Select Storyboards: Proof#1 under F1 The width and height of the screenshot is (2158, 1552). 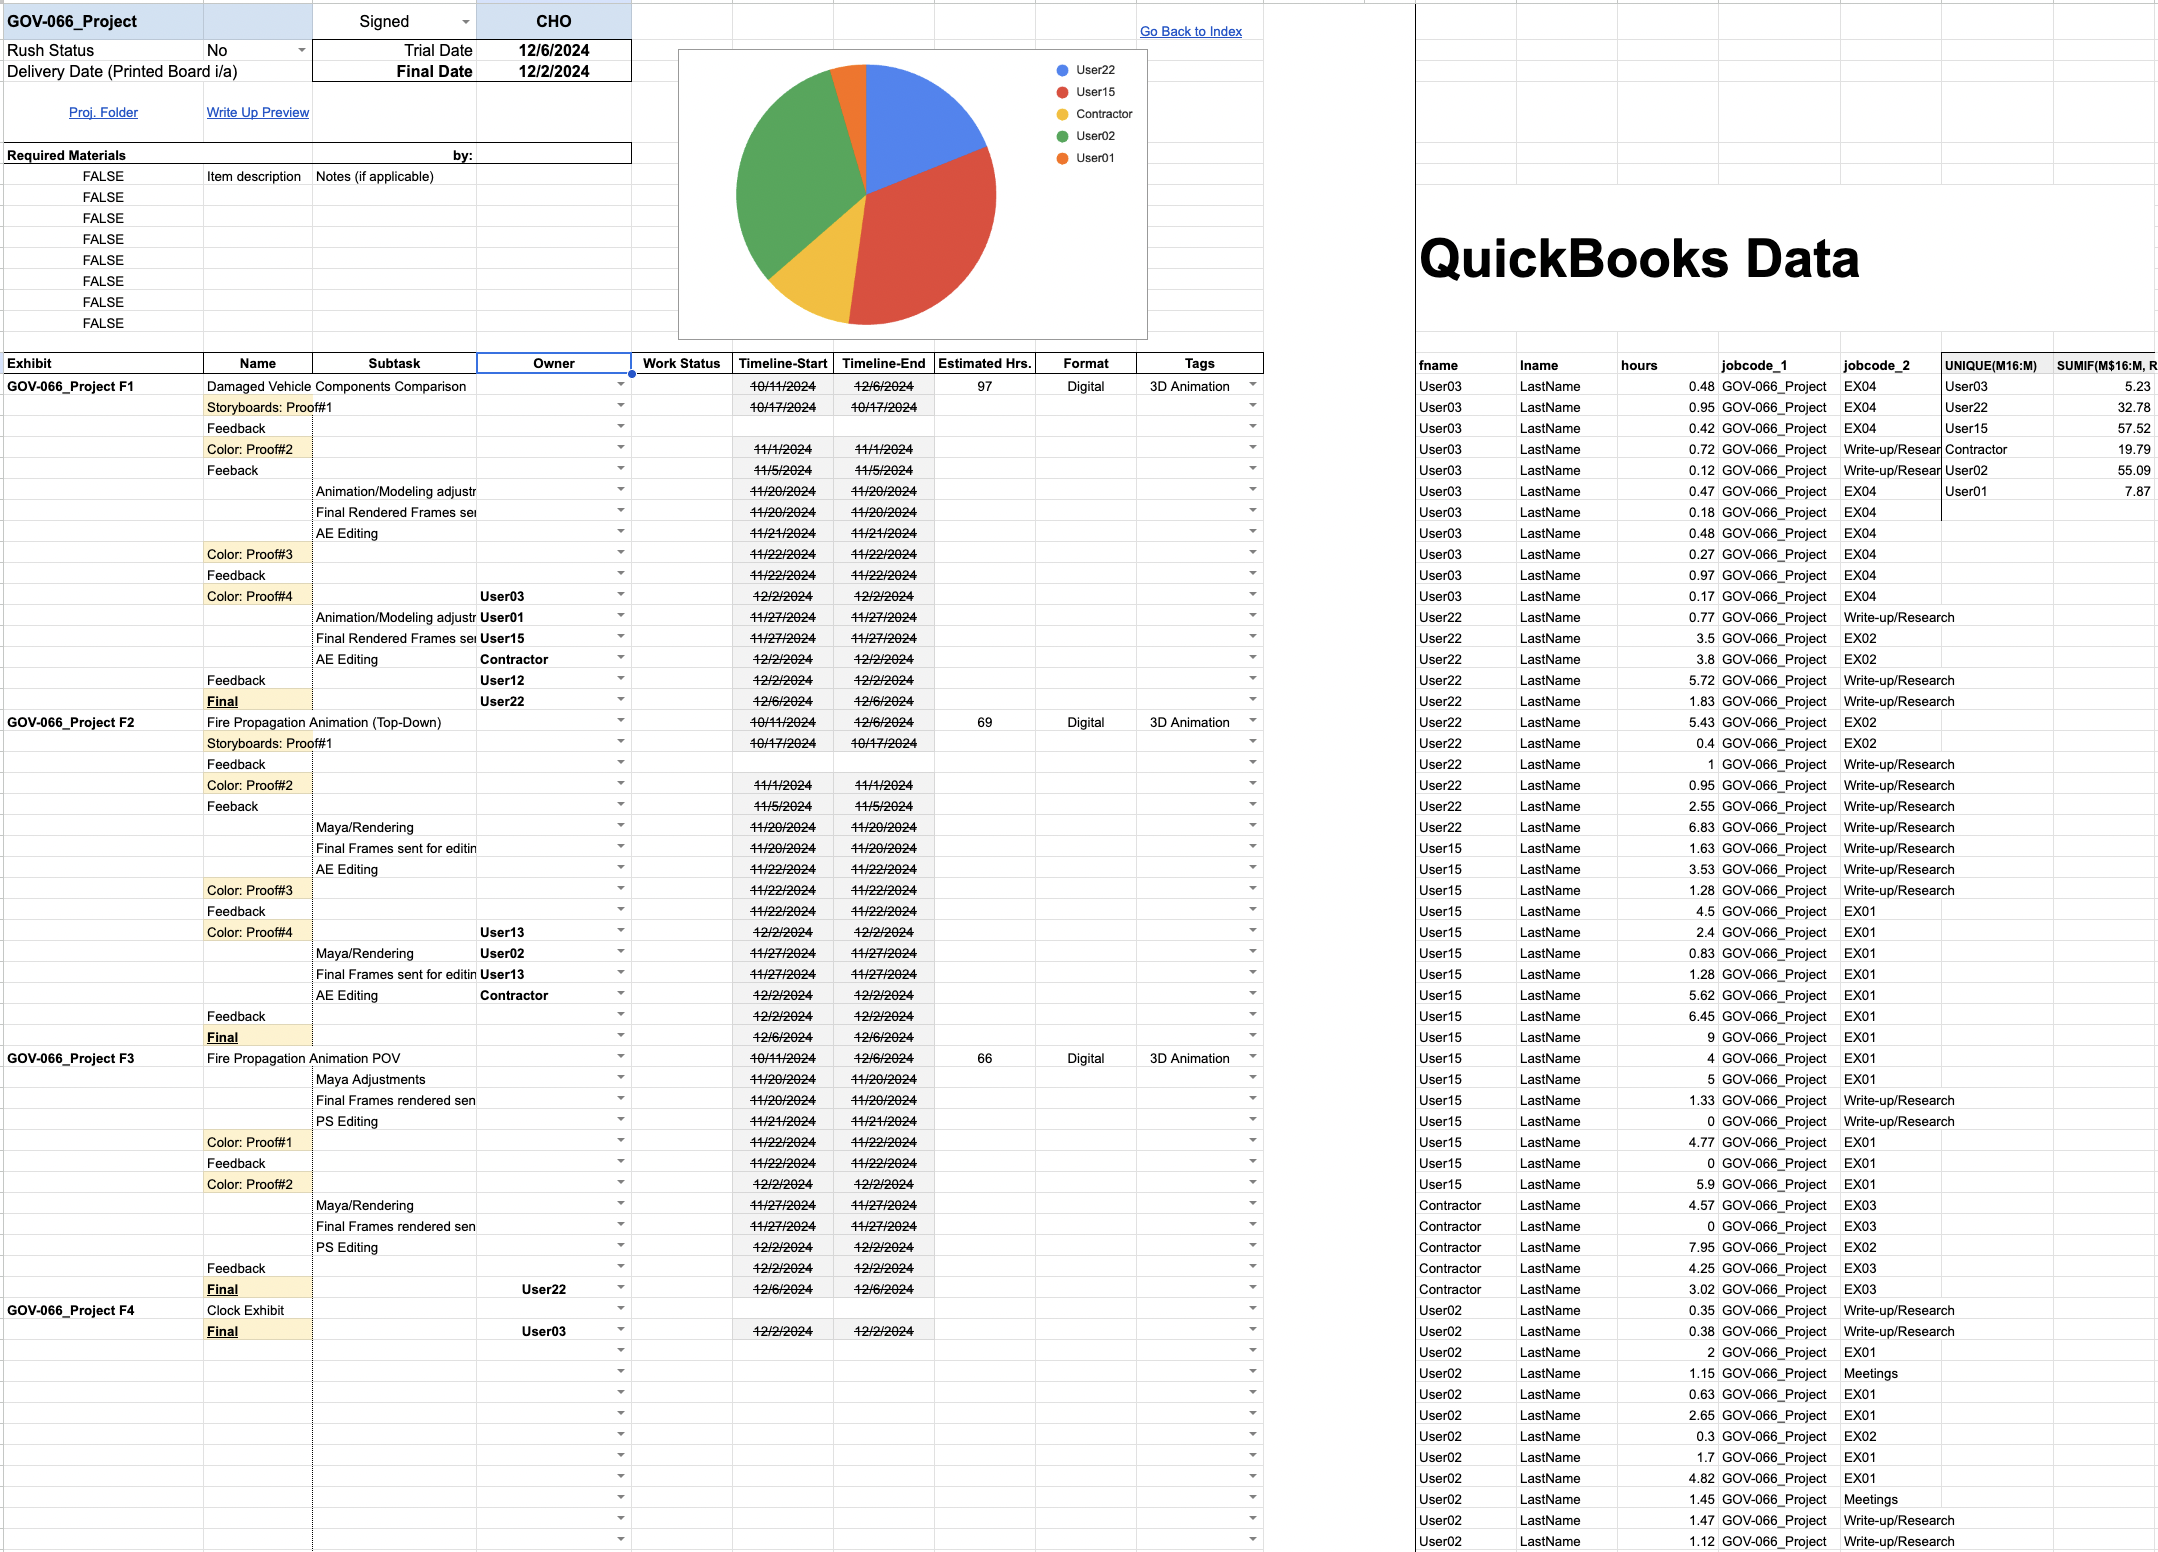coord(257,407)
